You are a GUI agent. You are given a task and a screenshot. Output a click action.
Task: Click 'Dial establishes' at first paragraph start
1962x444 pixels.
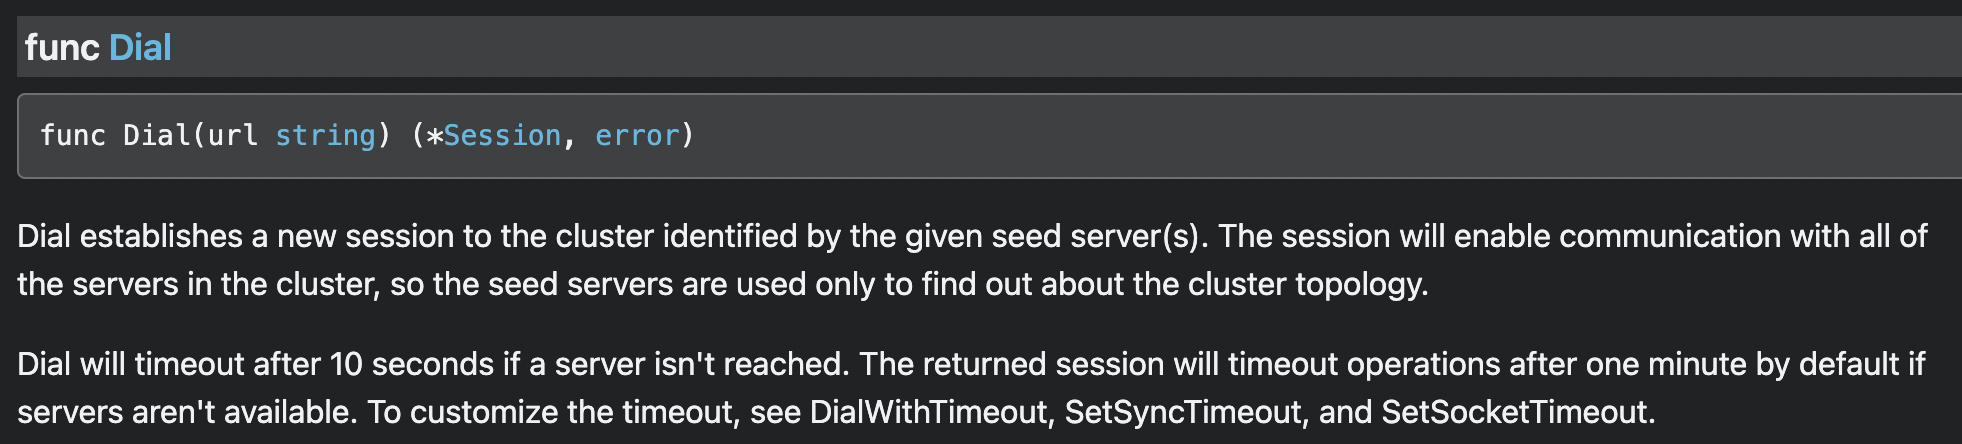pos(130,236)
